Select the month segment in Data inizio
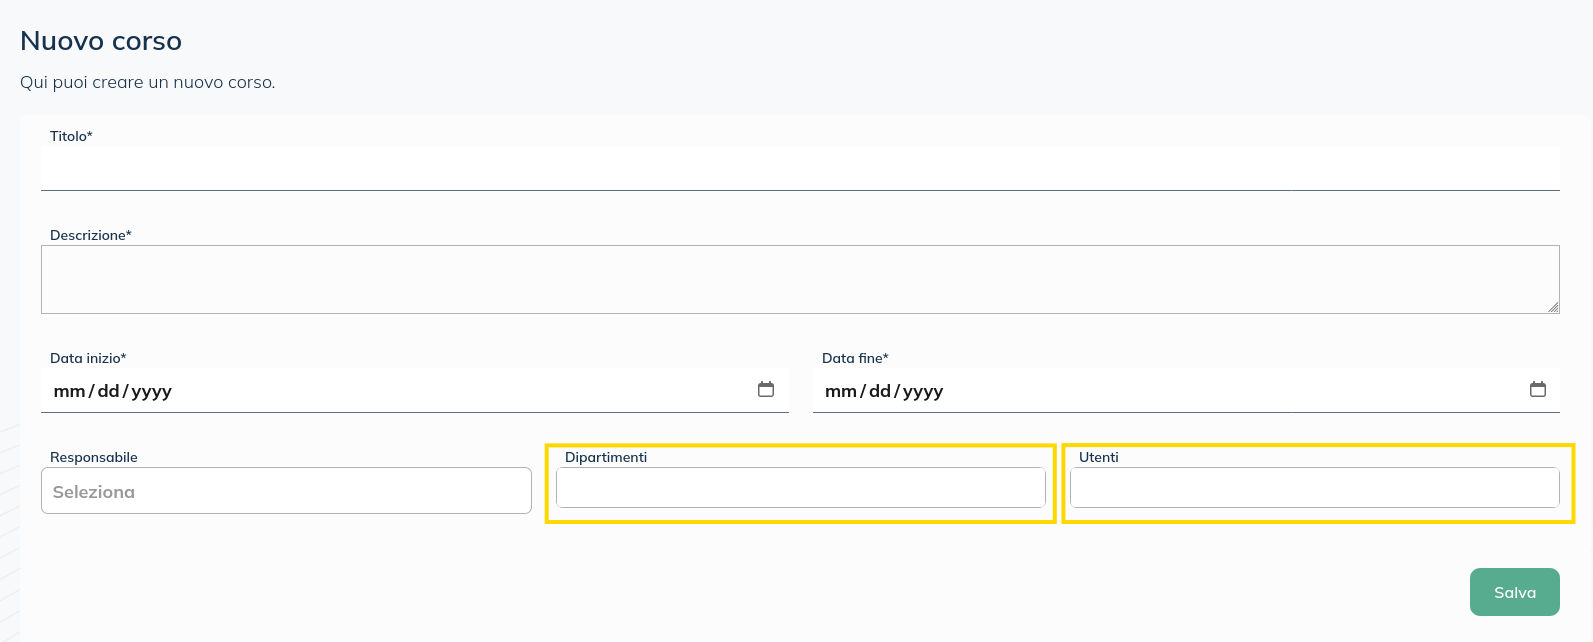The image size is (1593, 642). tap(69, 391)
